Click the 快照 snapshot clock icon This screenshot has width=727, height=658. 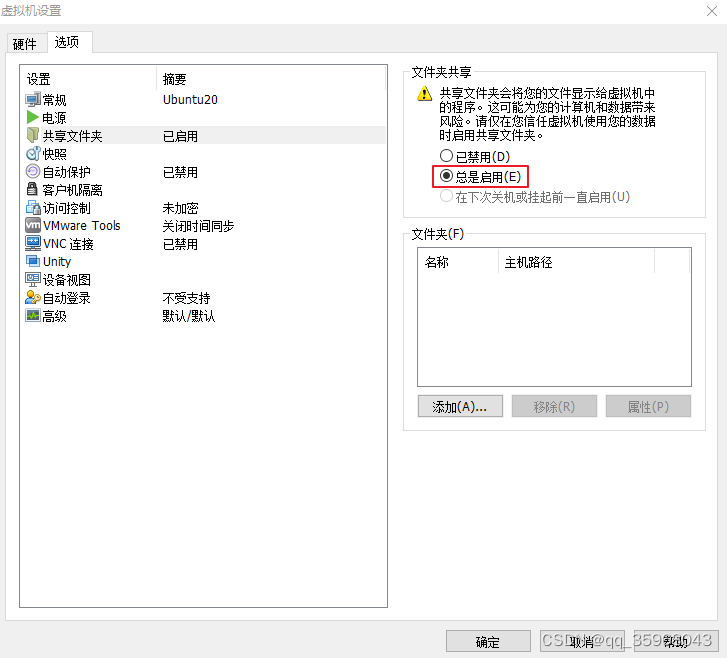[x=33, y=153]
